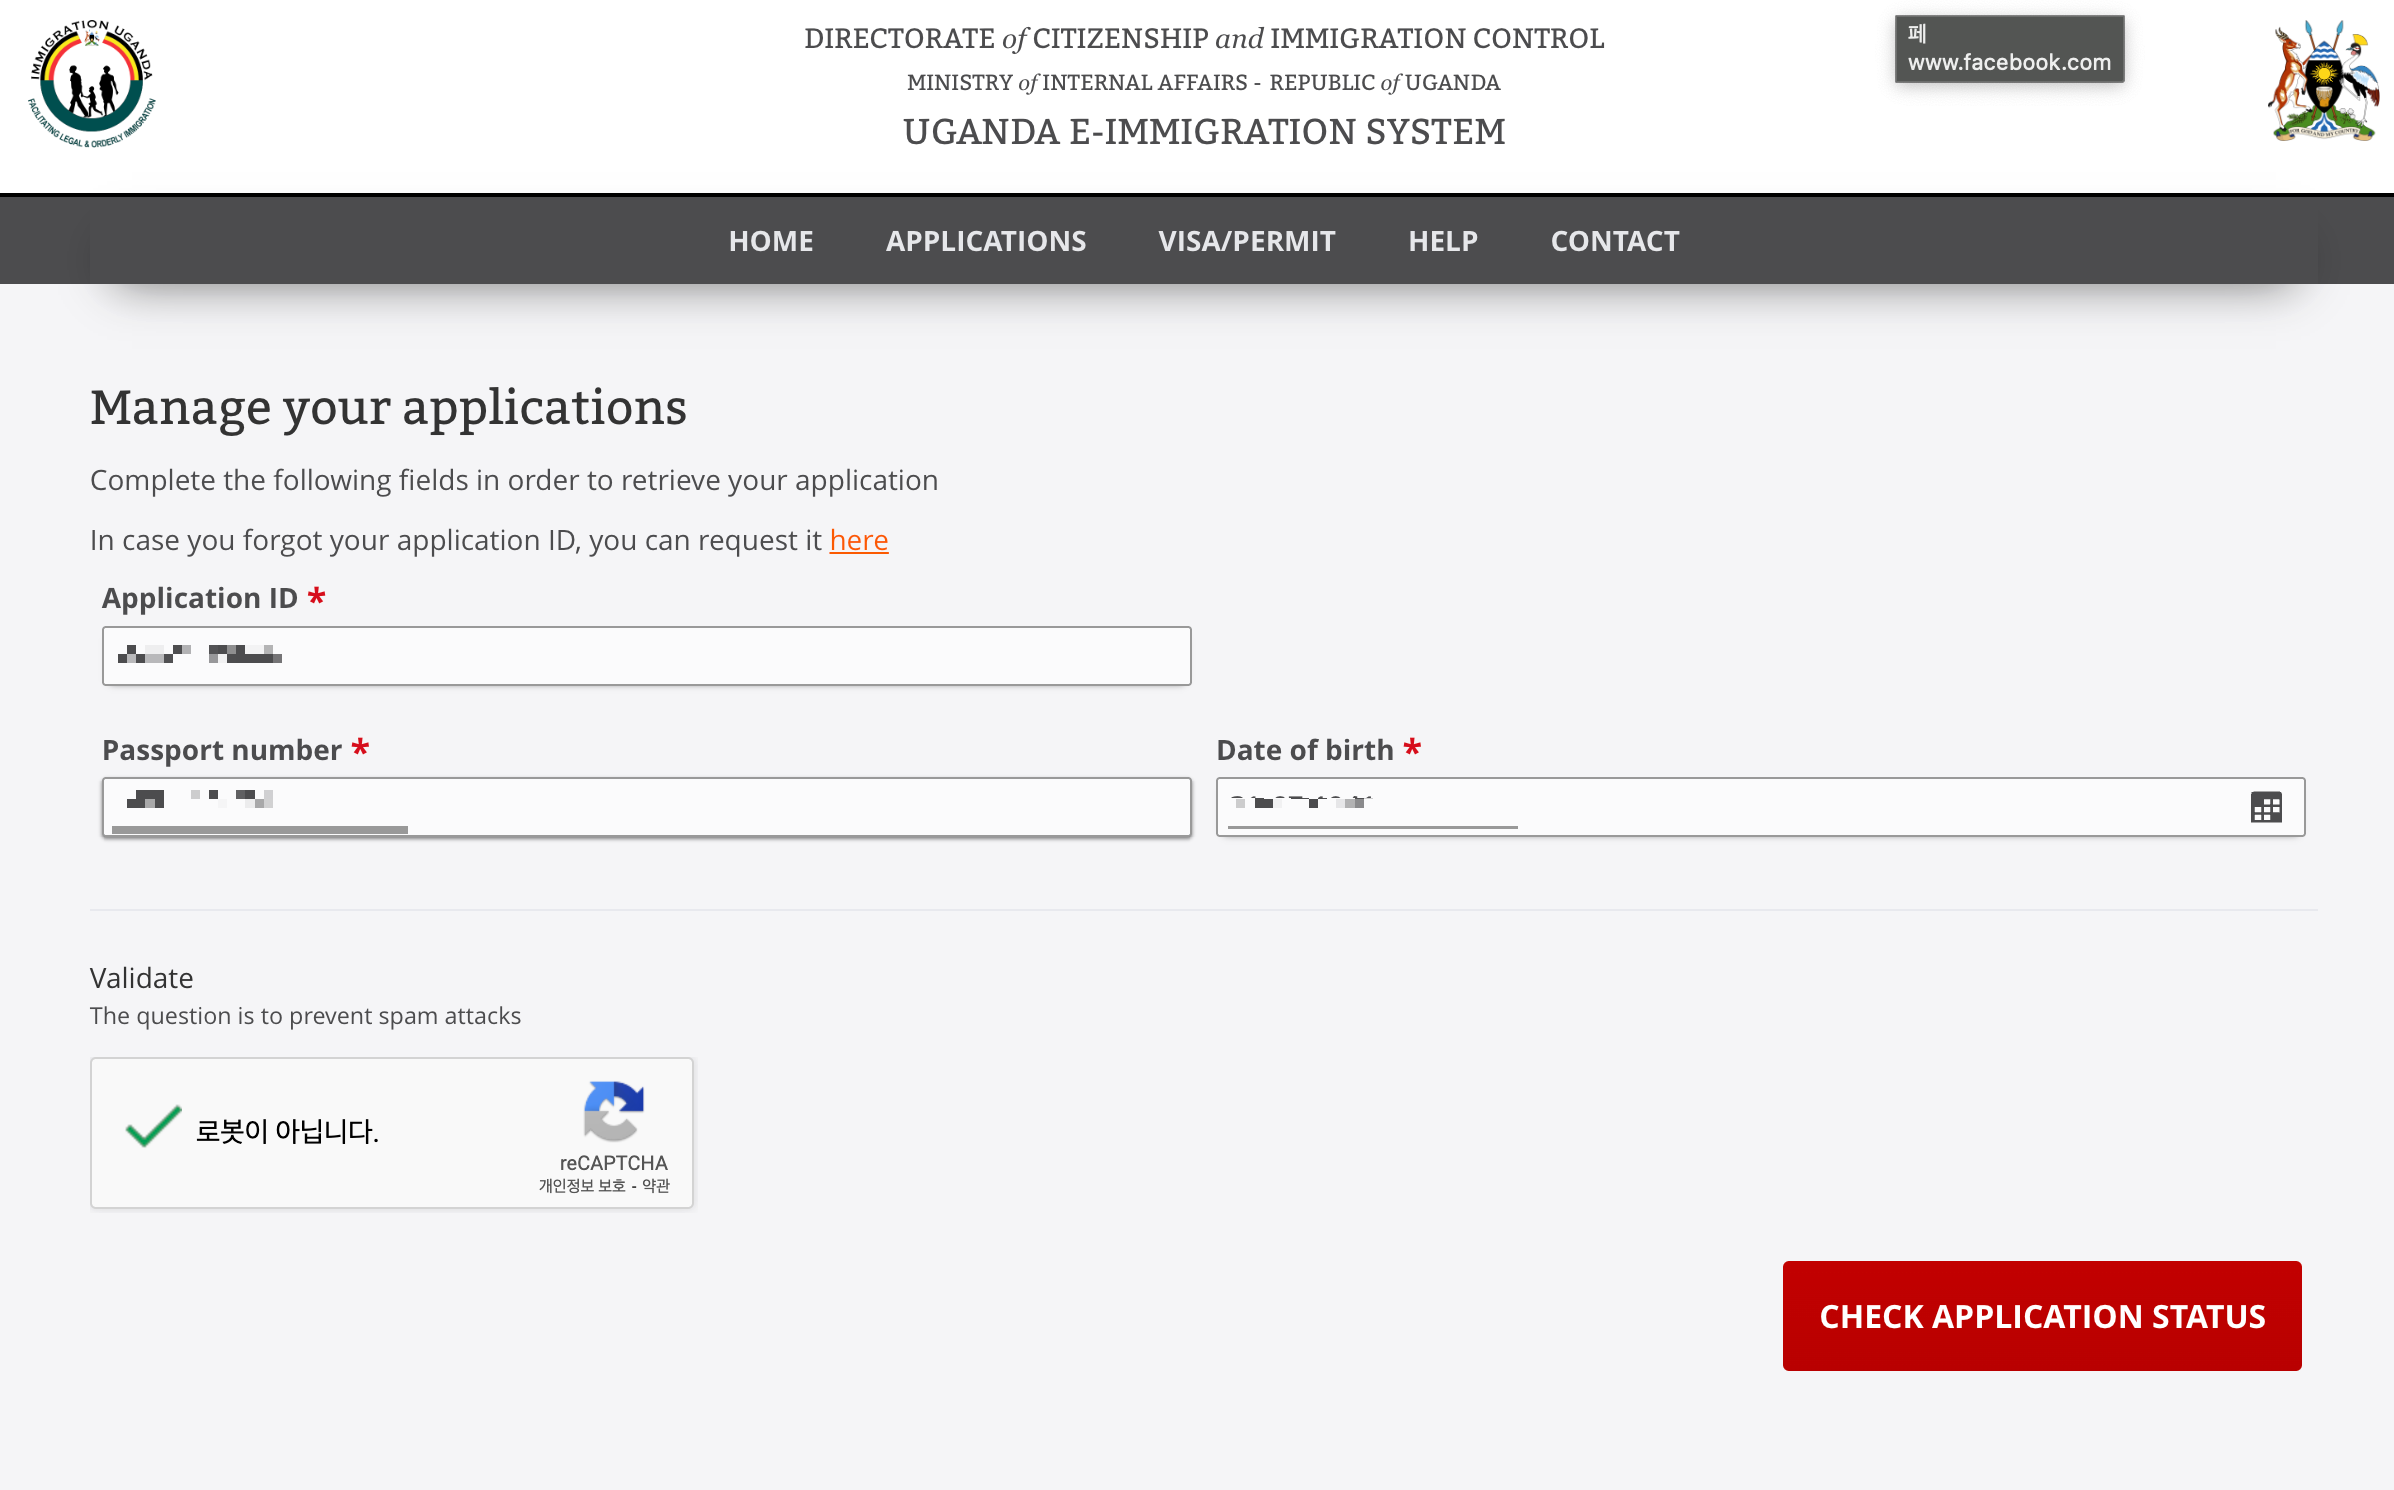The width and height of the screenshot is (2394, 1490).
Task: Open the HOME menu item
Action: click(x=770, y=241)
